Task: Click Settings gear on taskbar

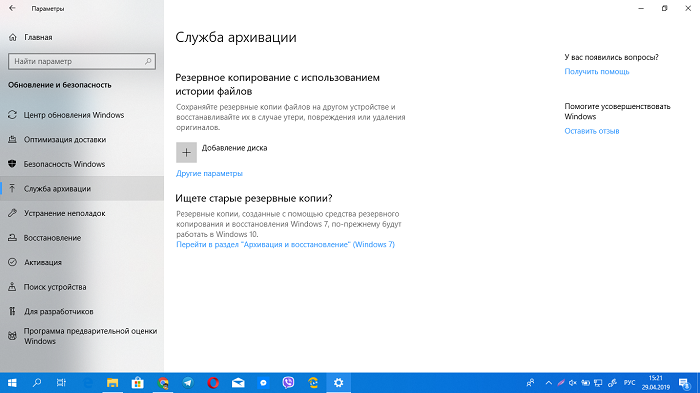Action: point(338,383)
